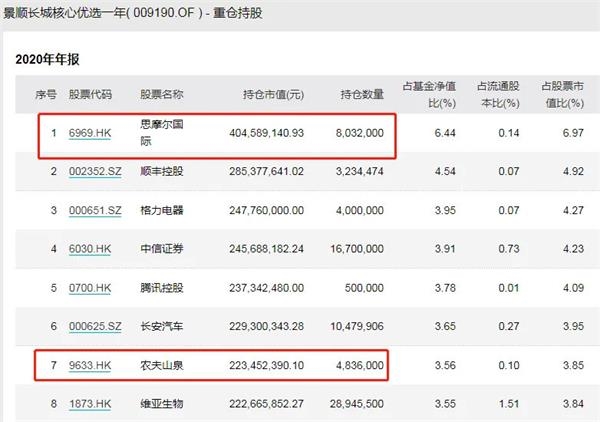Click market value 404,589,140.93
600x422 pixels.
[267, 133]
